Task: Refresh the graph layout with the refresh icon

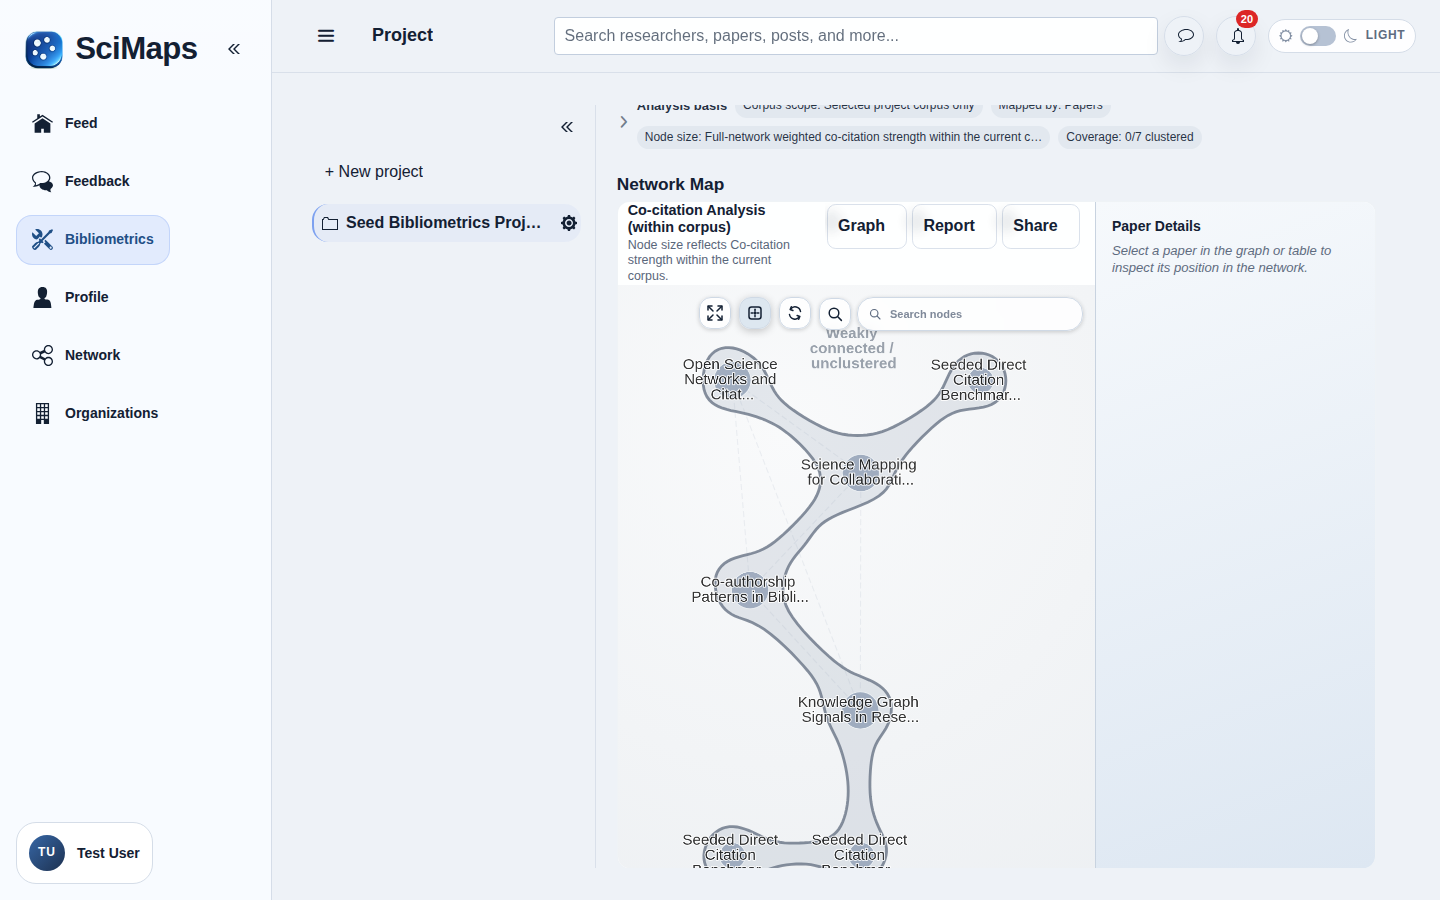Action: click(795, 313)
